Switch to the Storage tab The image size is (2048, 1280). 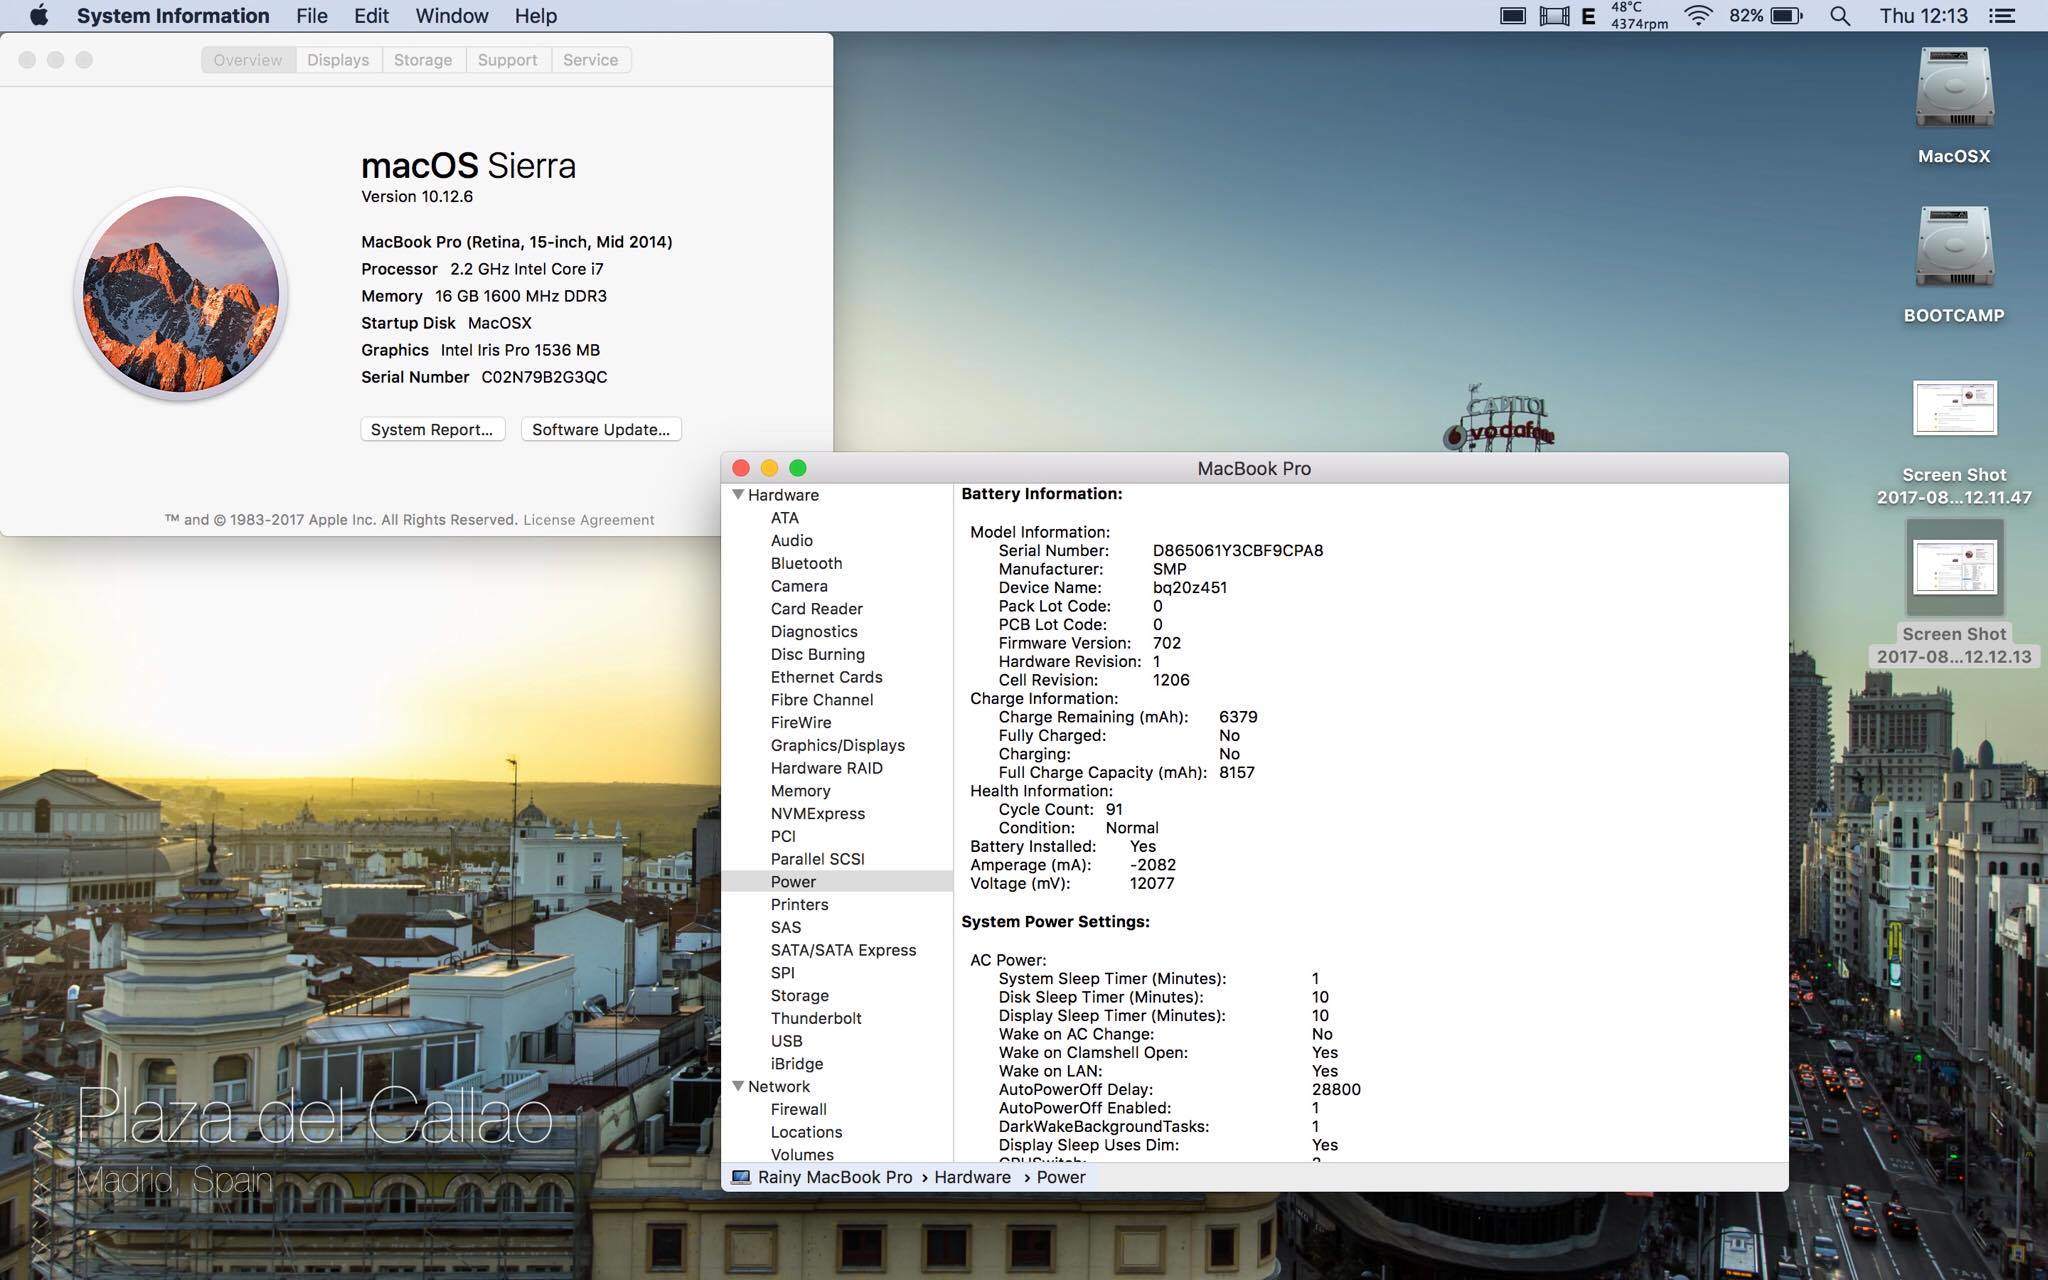click(x=423, y=60)
